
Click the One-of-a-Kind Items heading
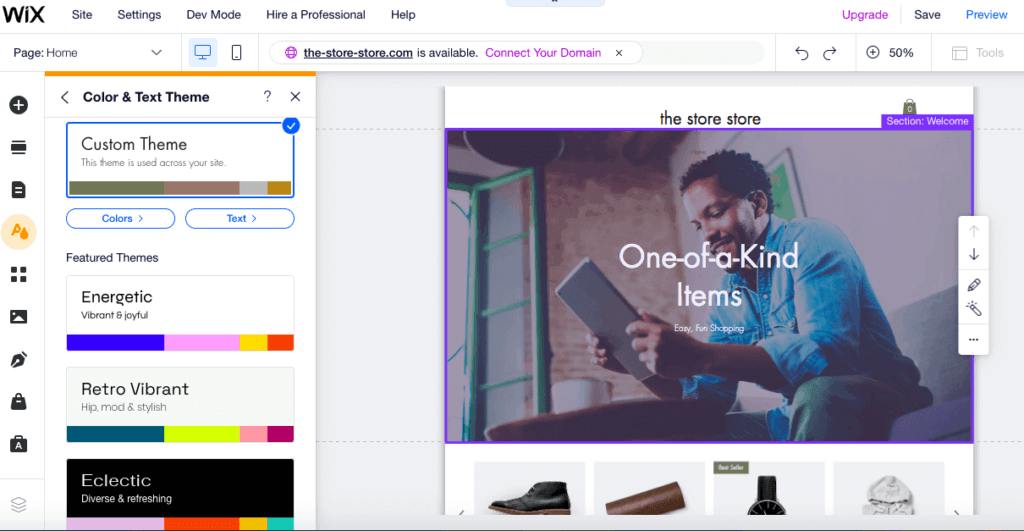coord(709,276)
